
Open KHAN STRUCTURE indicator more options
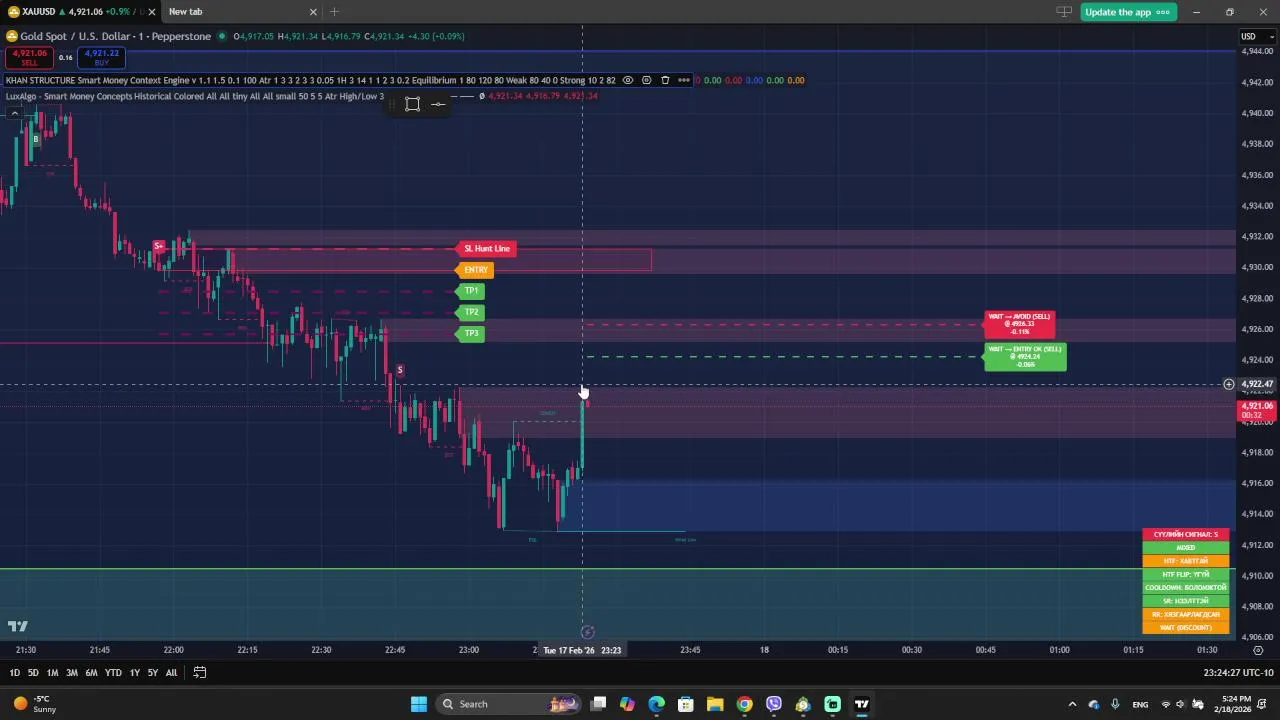[x=684, y=80]
